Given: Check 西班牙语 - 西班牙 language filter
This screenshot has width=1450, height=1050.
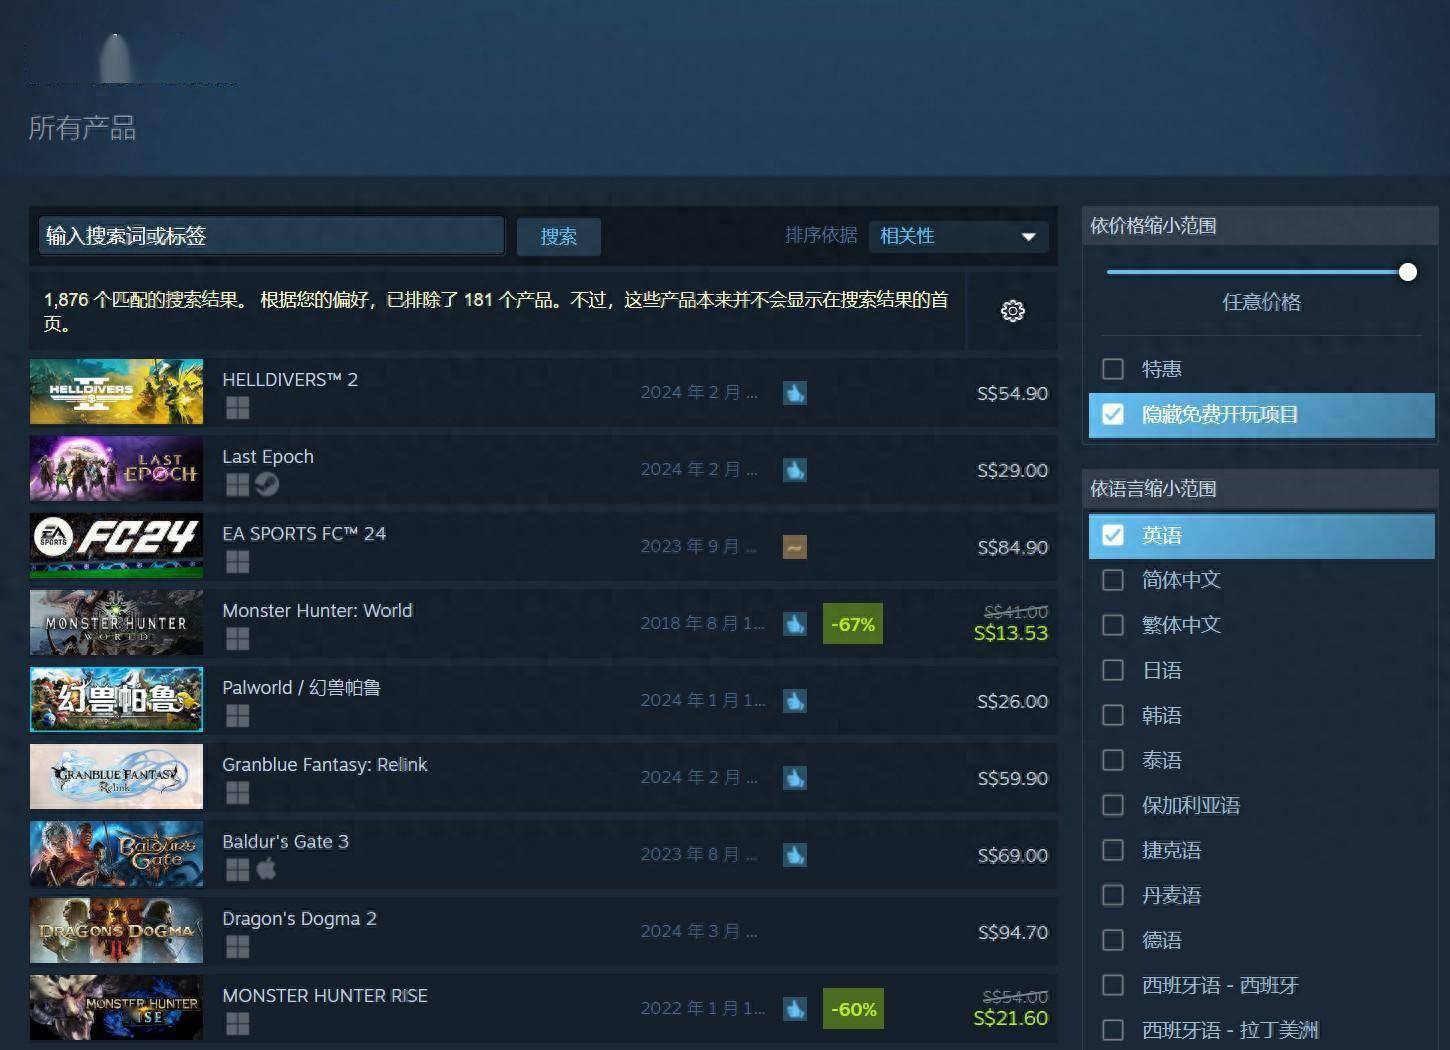Looking at the screenshot, I should pyautogui.click(x=1113, y=985).
